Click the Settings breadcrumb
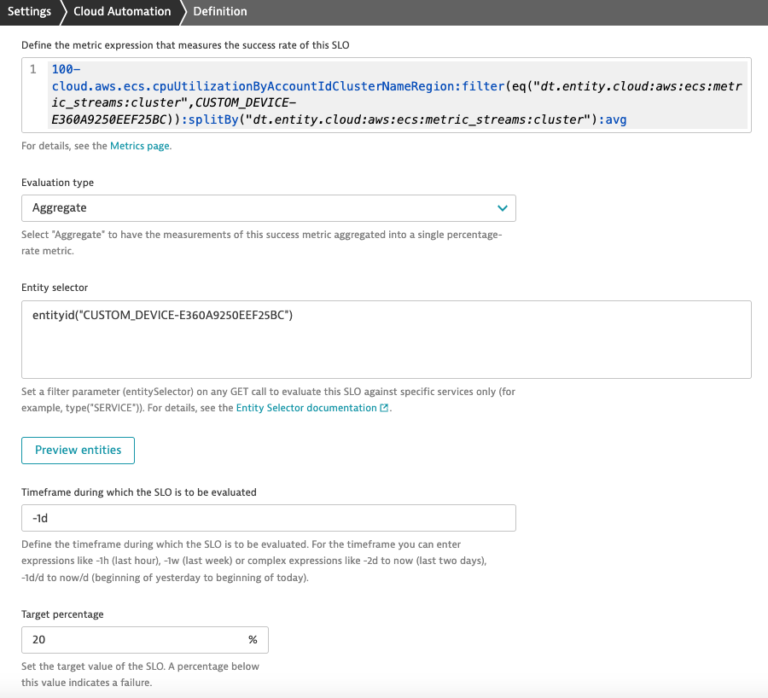This screenshot has height=698, width=768. pos(29,11)
